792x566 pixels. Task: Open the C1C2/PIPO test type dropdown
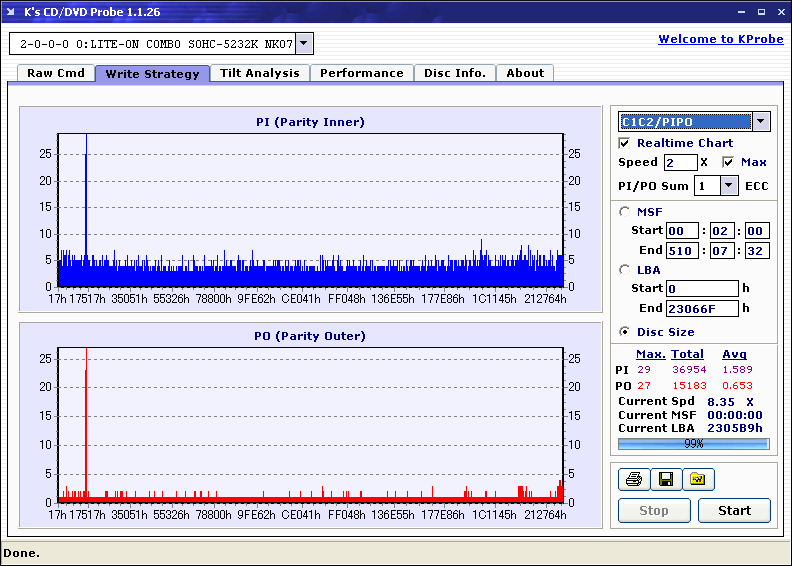click(761, 121)
